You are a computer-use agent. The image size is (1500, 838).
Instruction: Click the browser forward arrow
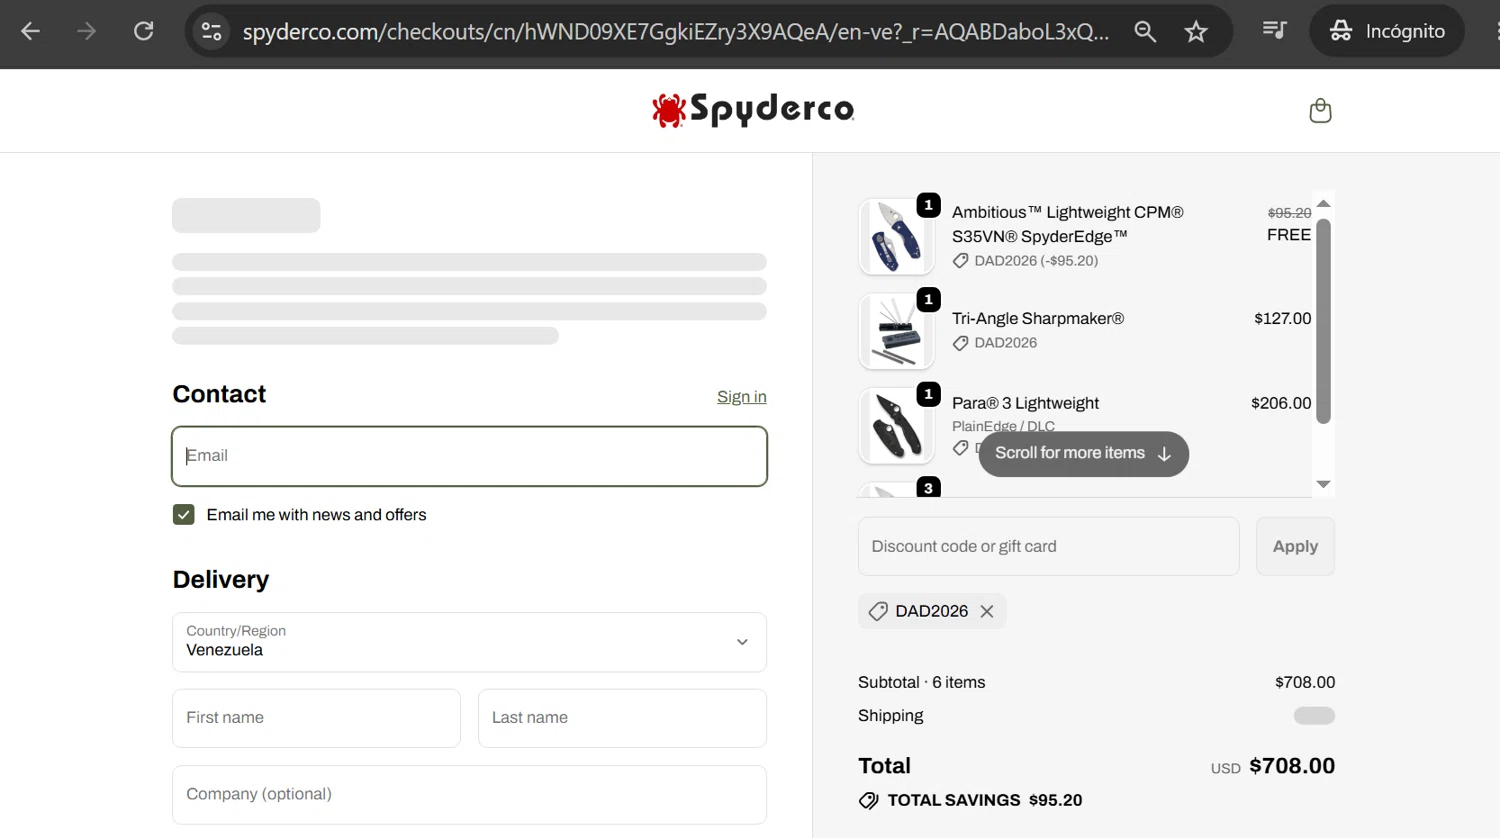coord(87,31)
